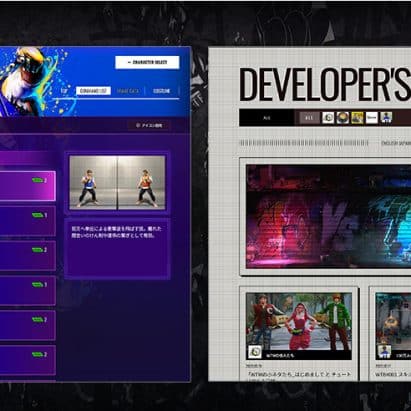This screenshot has height=411, width=411.
Task: Select the black All tab in Developer's panel
Action: pyautogui.click(x=266, y=118)
